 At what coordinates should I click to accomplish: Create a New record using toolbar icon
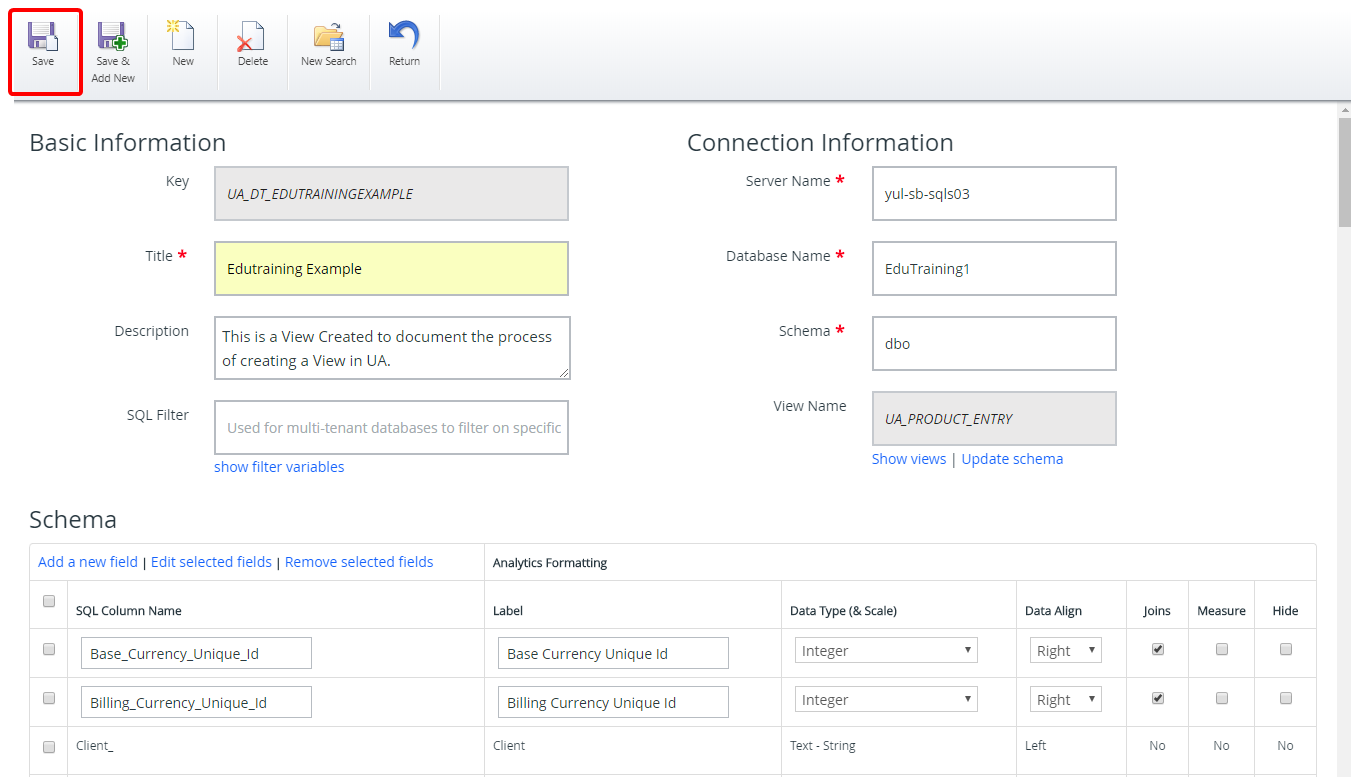(x=183, y=36)
